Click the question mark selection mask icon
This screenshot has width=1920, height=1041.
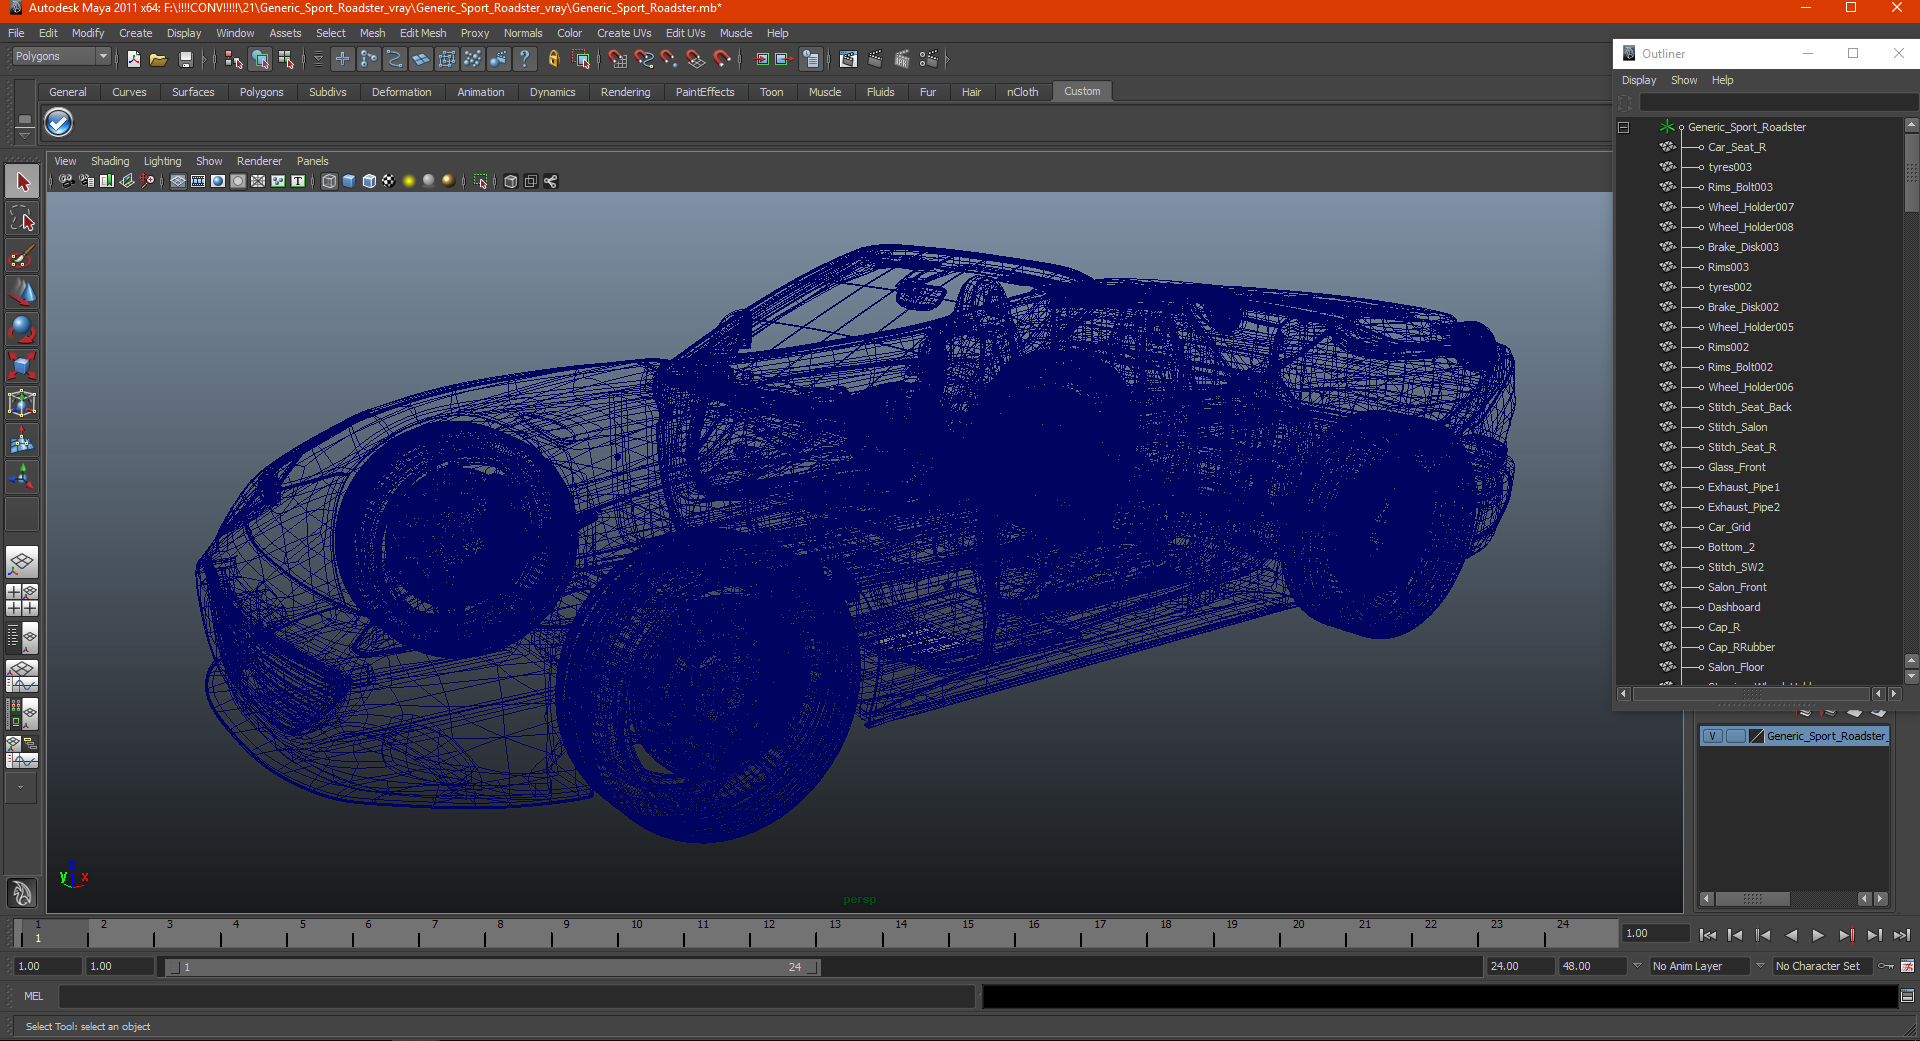pyautogui.click(x=524, y=60)
